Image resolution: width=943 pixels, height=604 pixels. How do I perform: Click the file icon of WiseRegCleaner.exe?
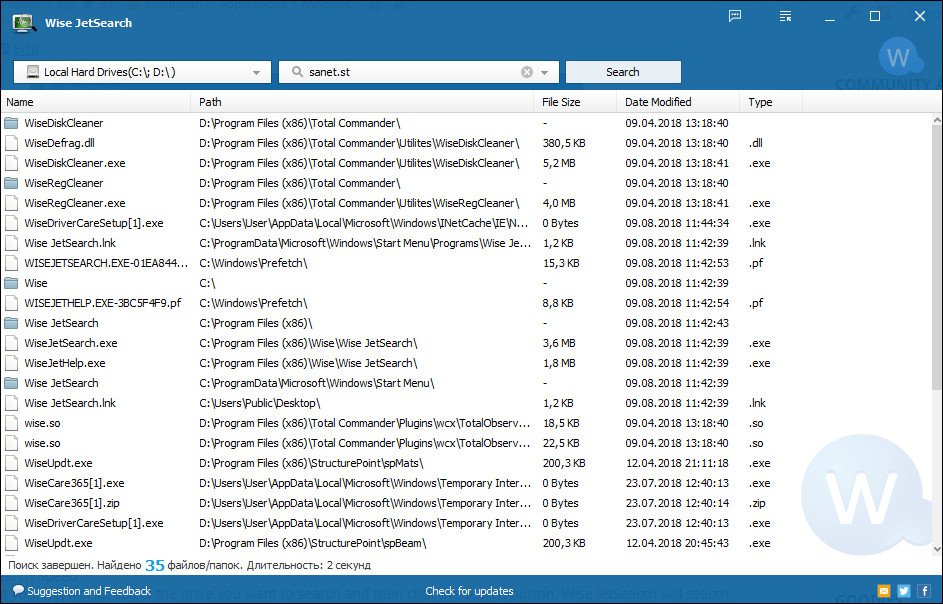[x=11, y=203]
